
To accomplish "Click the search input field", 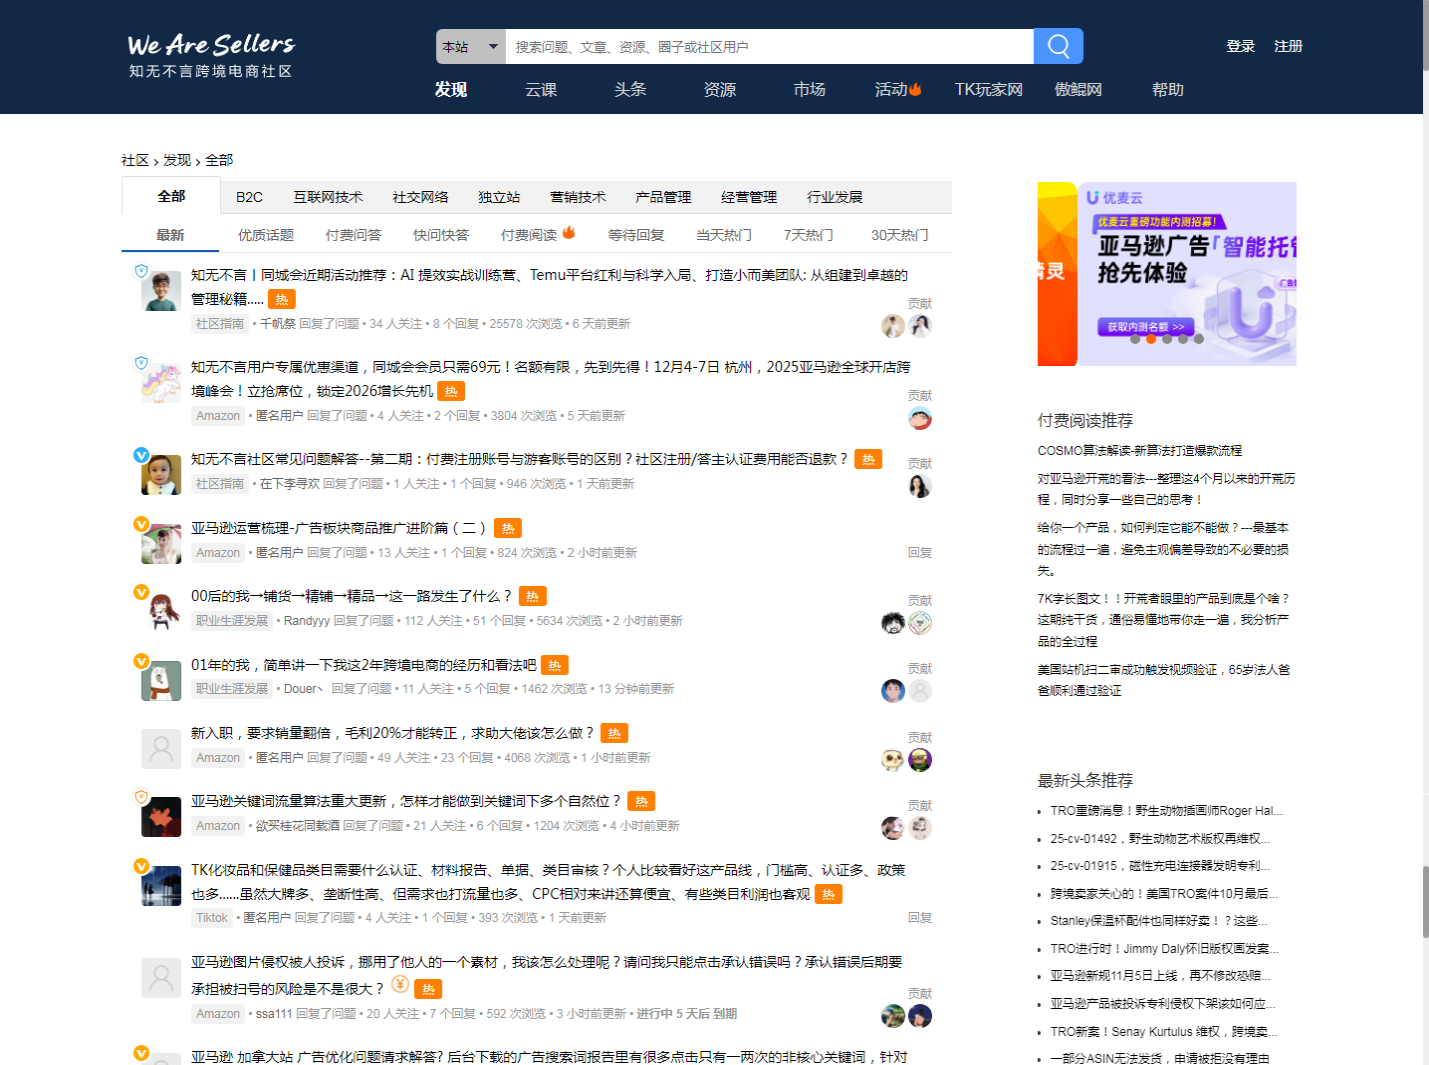I will tap(770, 45).
